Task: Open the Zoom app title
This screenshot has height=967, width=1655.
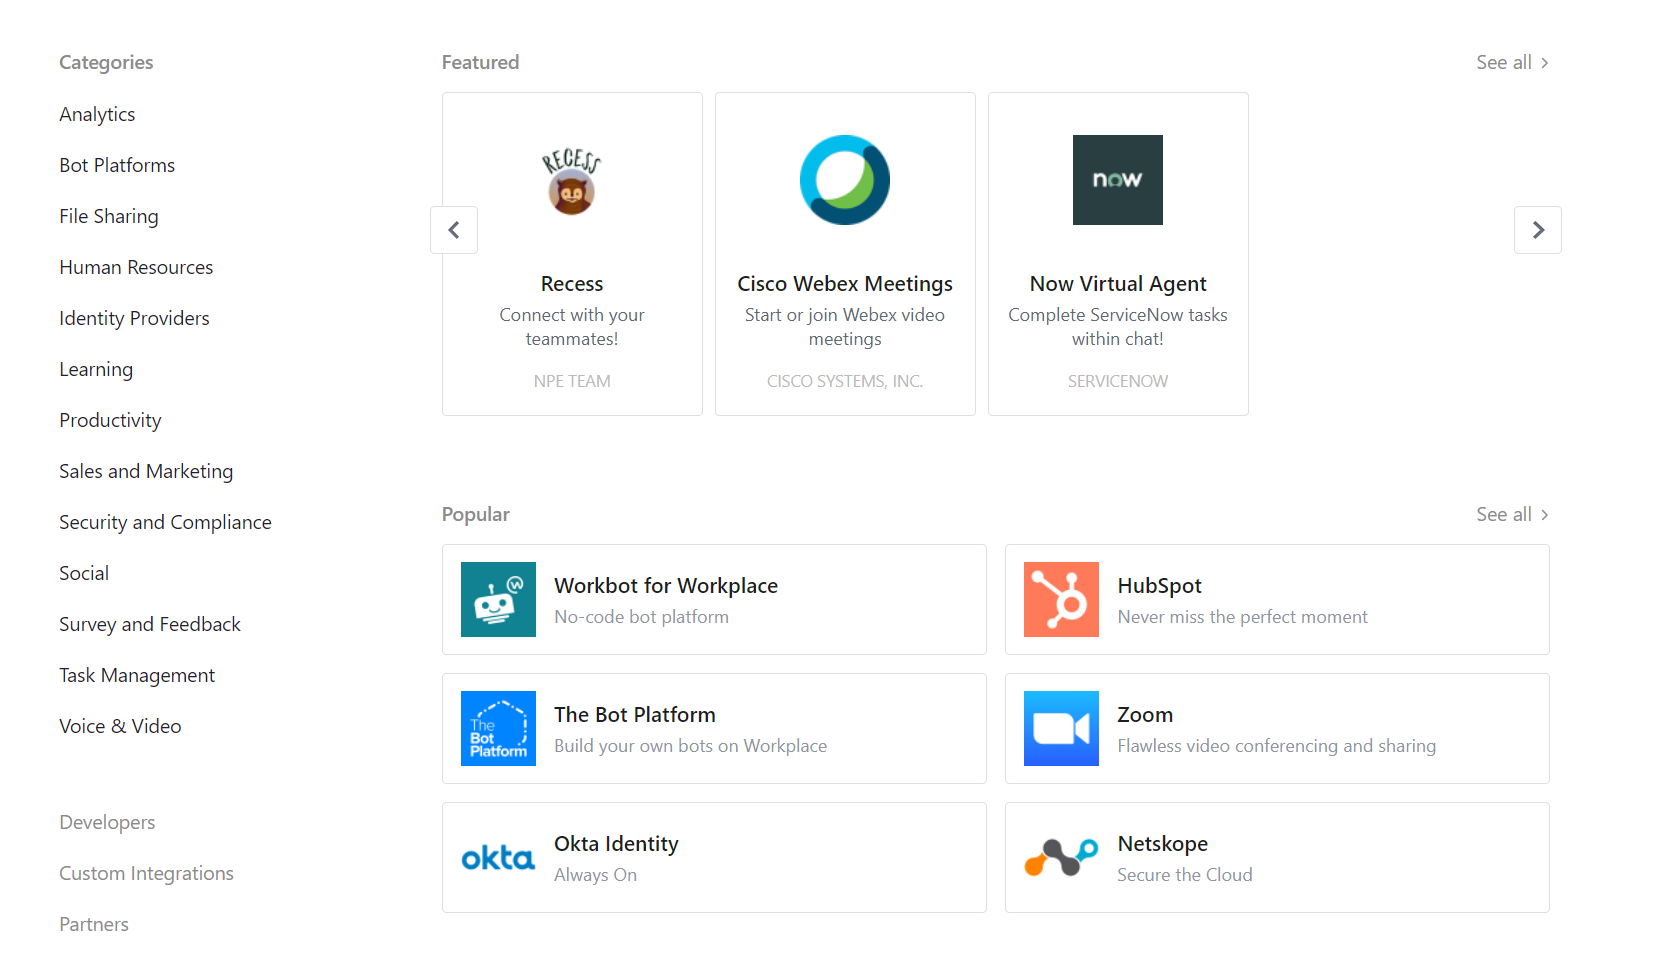Action: pos(1145,715)
